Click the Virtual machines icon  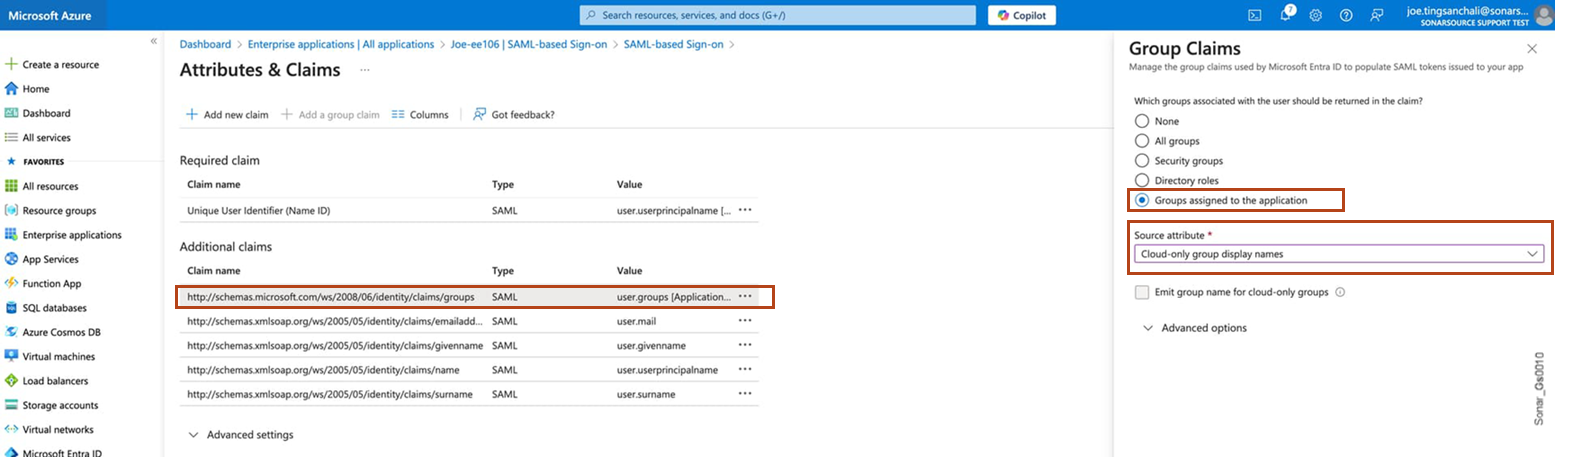[12, 356]
